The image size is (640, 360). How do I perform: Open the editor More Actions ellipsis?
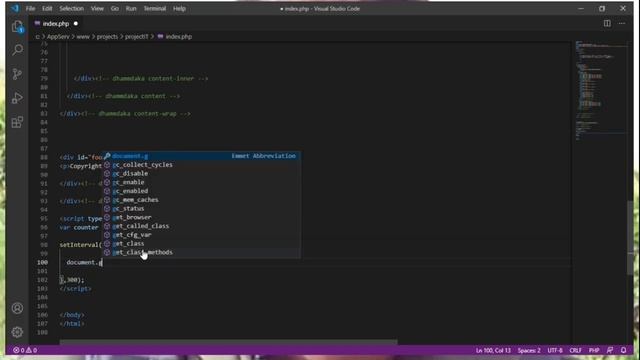622,24
